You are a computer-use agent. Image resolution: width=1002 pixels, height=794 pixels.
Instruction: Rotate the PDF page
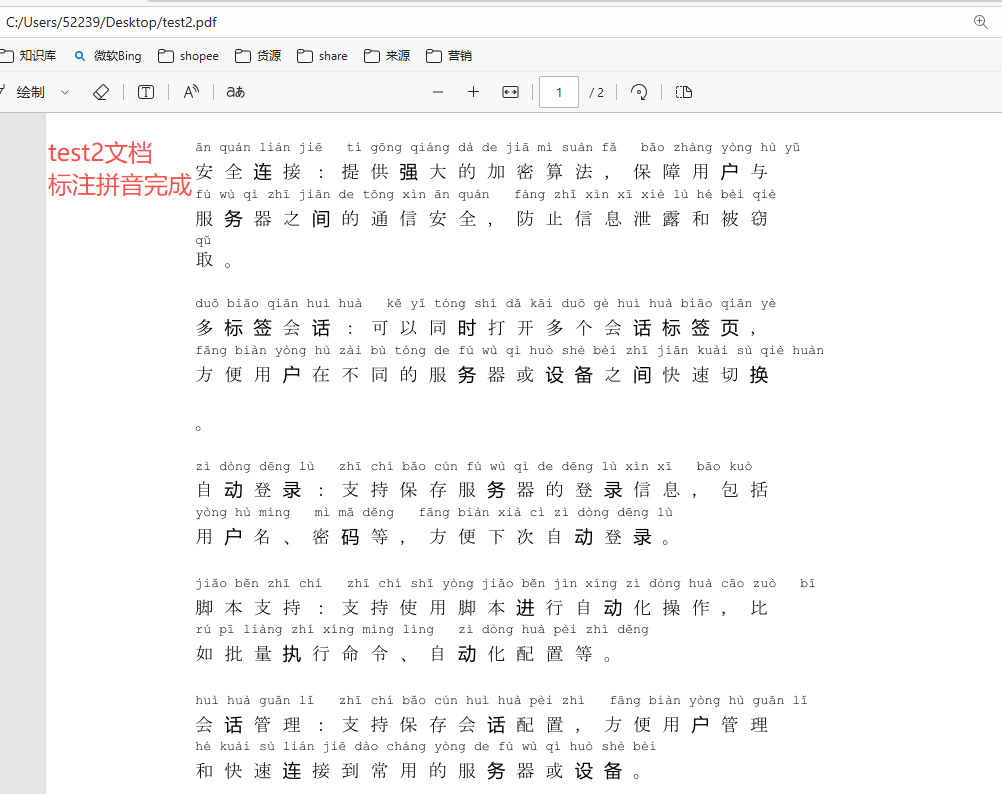[x=639, y=92]
